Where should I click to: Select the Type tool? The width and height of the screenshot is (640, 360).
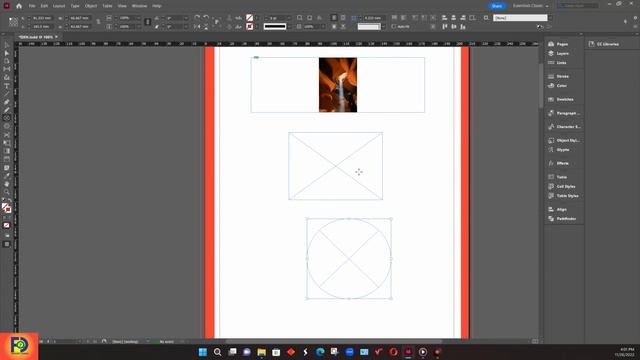pos(7,86)
